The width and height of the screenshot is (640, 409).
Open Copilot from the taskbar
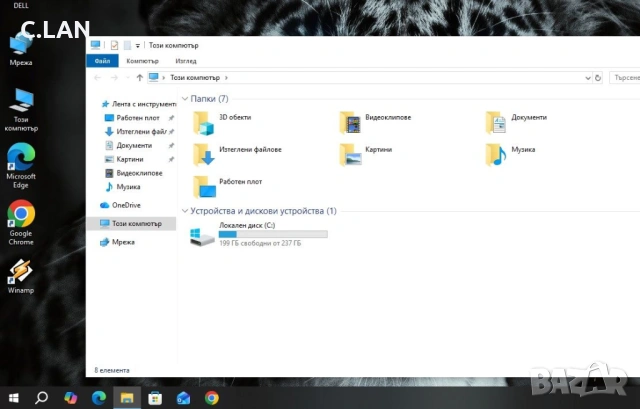coord(70,398)
